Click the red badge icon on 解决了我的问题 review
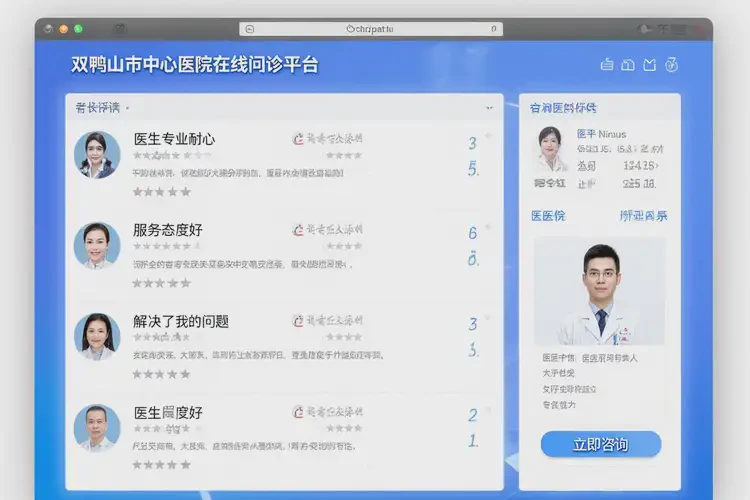The width and height of the screenshot is (750, 500). pyautogui.click(x=297, y=321)
